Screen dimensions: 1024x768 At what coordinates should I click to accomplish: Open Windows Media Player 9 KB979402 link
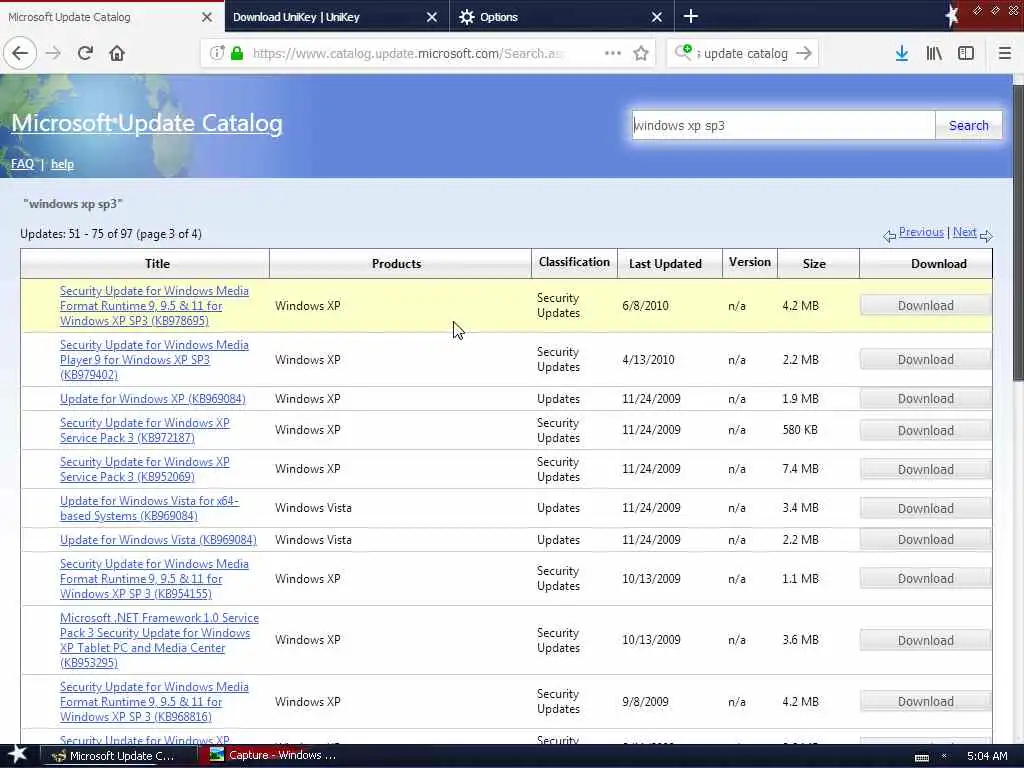click(154, 360)
